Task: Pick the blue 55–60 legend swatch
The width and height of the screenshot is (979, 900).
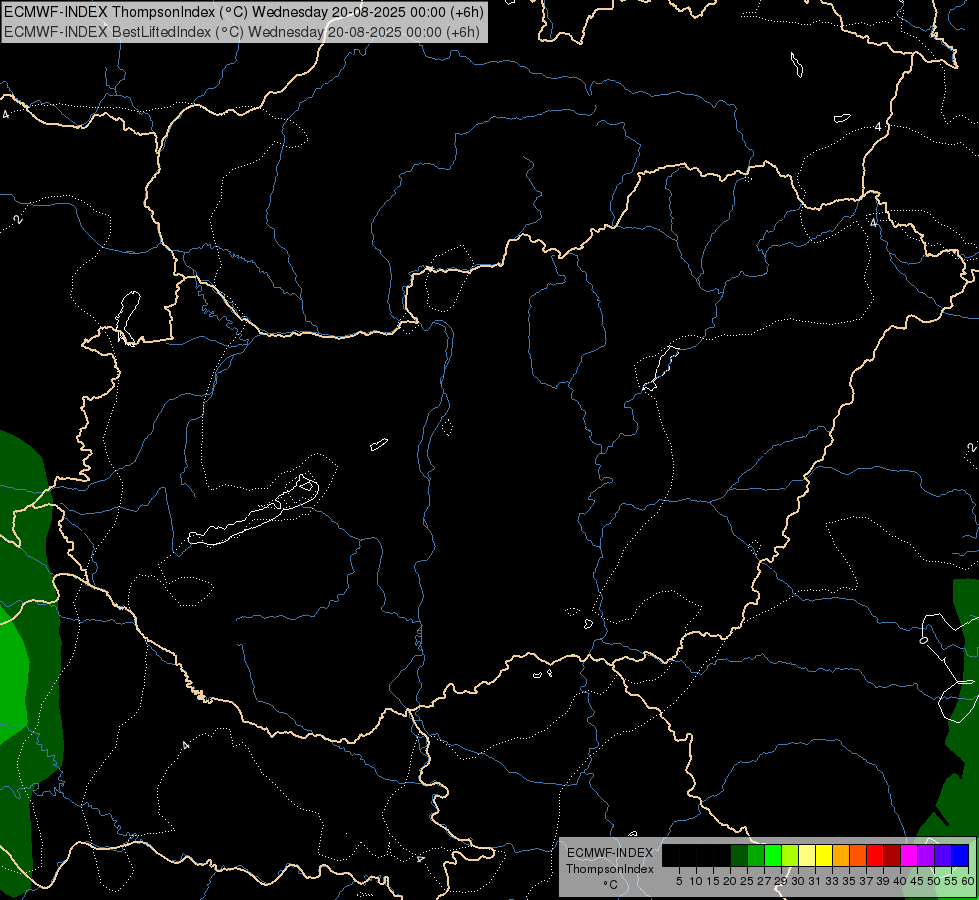Action: point(960,855)
